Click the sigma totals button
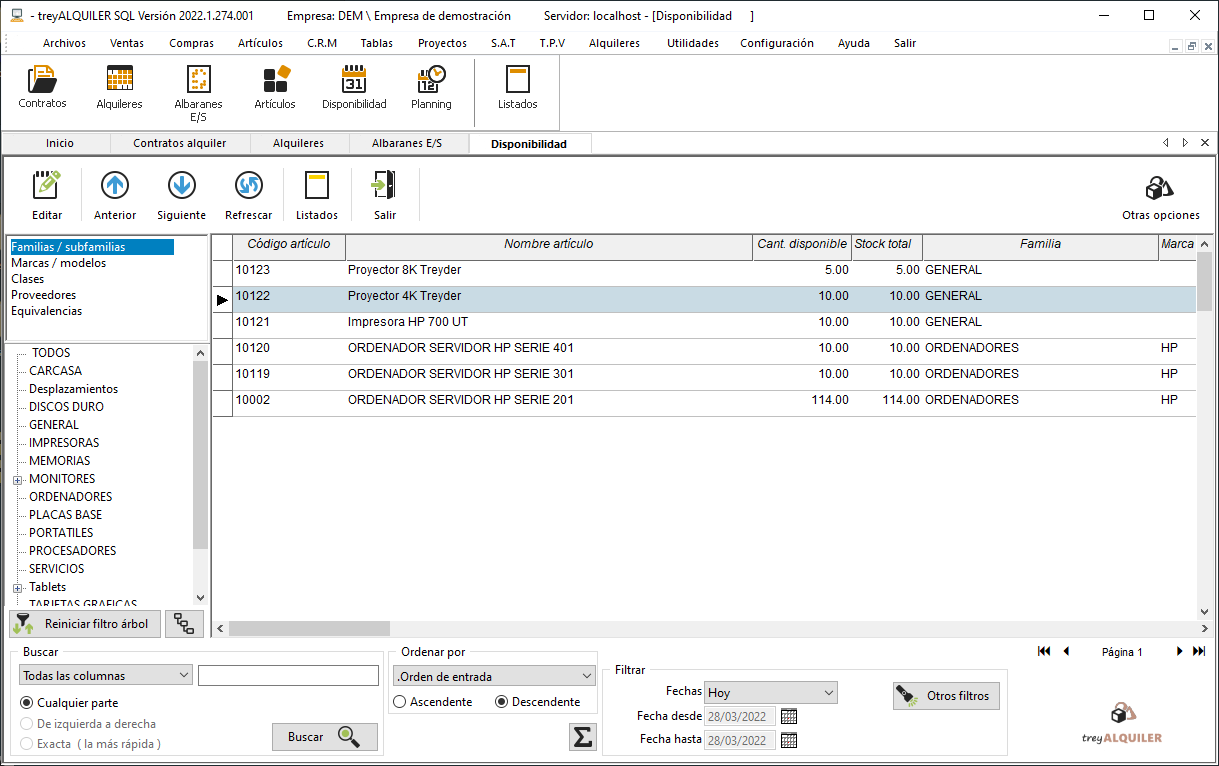The width and height of the screenshot is (1219, 766). tap(582, 737)
